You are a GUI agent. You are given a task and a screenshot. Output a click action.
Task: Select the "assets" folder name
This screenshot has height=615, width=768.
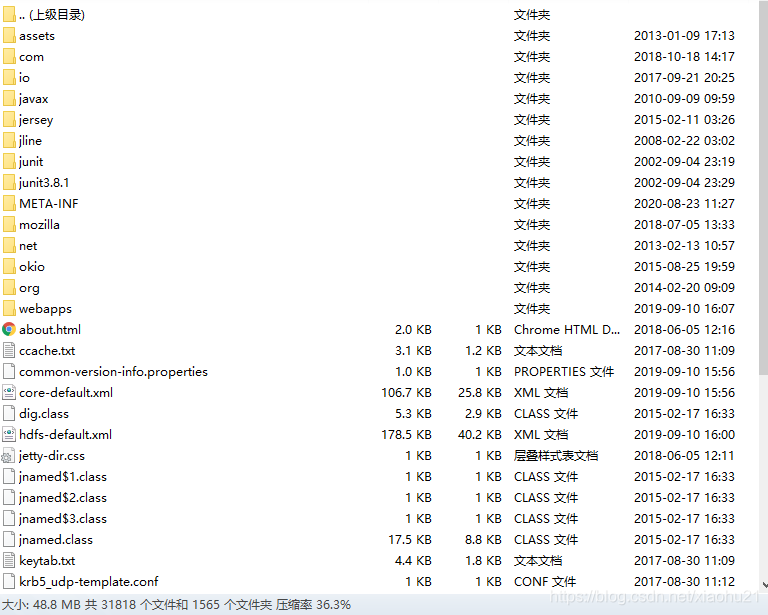(37, 36)
